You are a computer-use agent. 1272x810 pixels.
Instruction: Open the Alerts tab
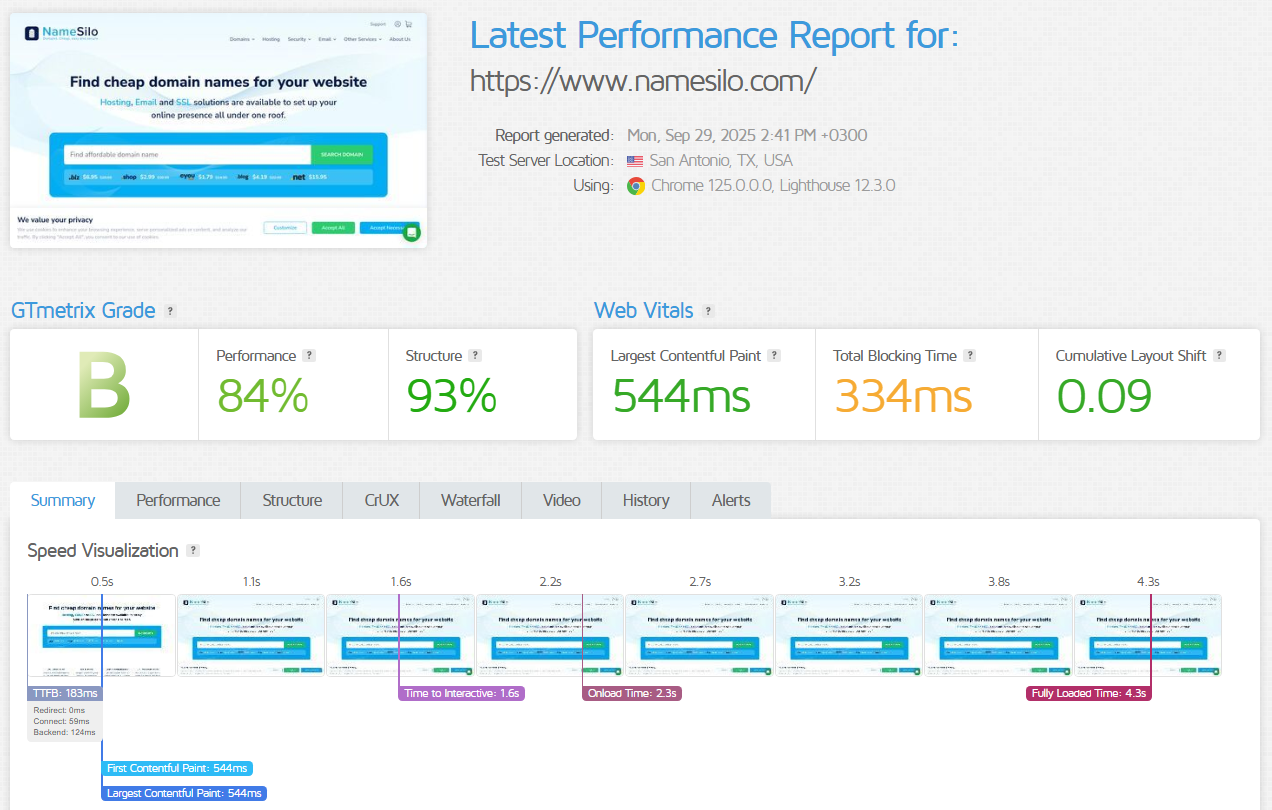click(x=731, y=500)
